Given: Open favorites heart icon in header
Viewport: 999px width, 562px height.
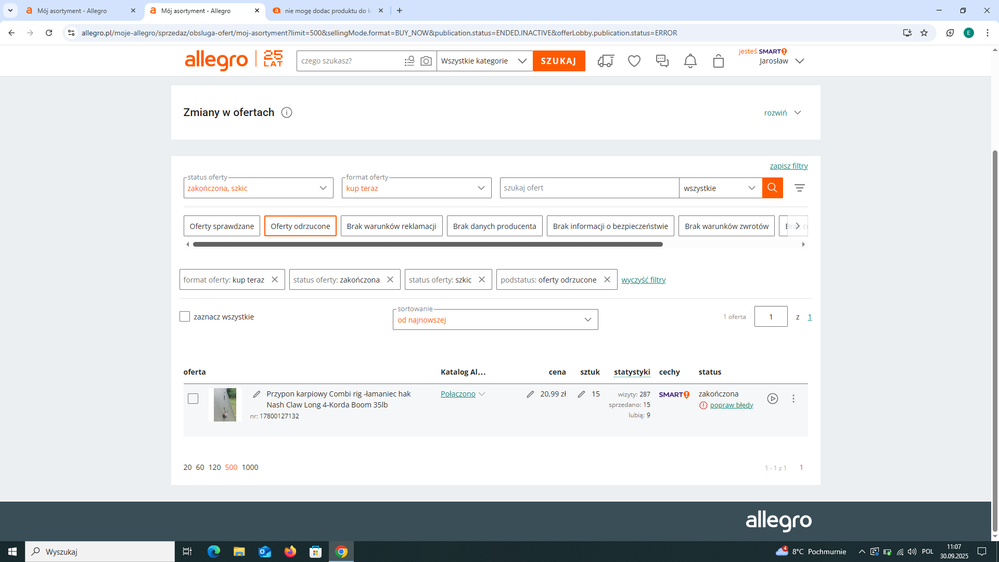Looking at the screenshot, I should pos(634,61).
